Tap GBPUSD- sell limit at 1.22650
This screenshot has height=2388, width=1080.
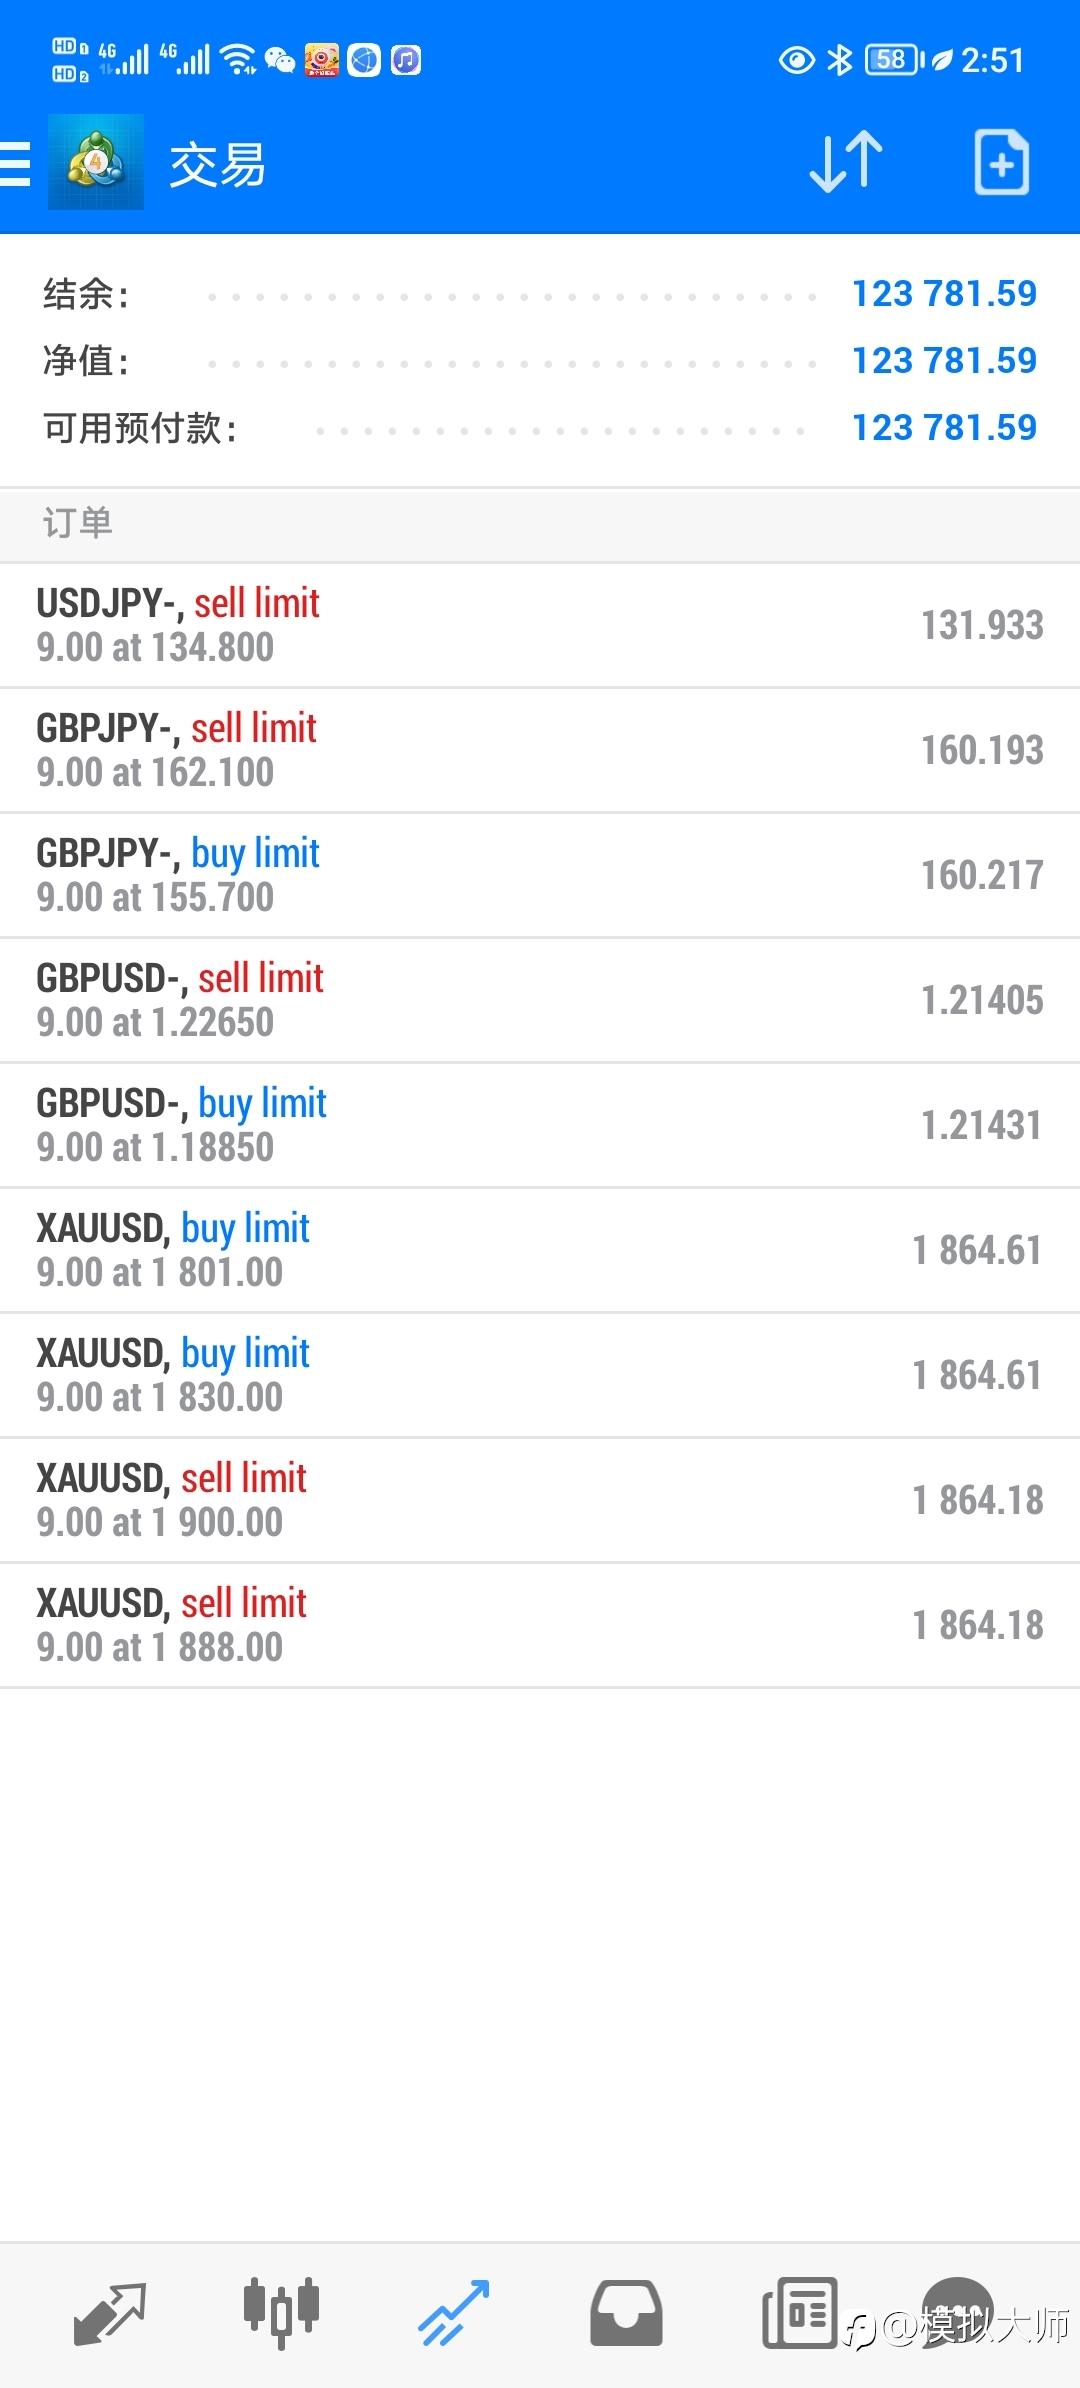point(540,1001)
